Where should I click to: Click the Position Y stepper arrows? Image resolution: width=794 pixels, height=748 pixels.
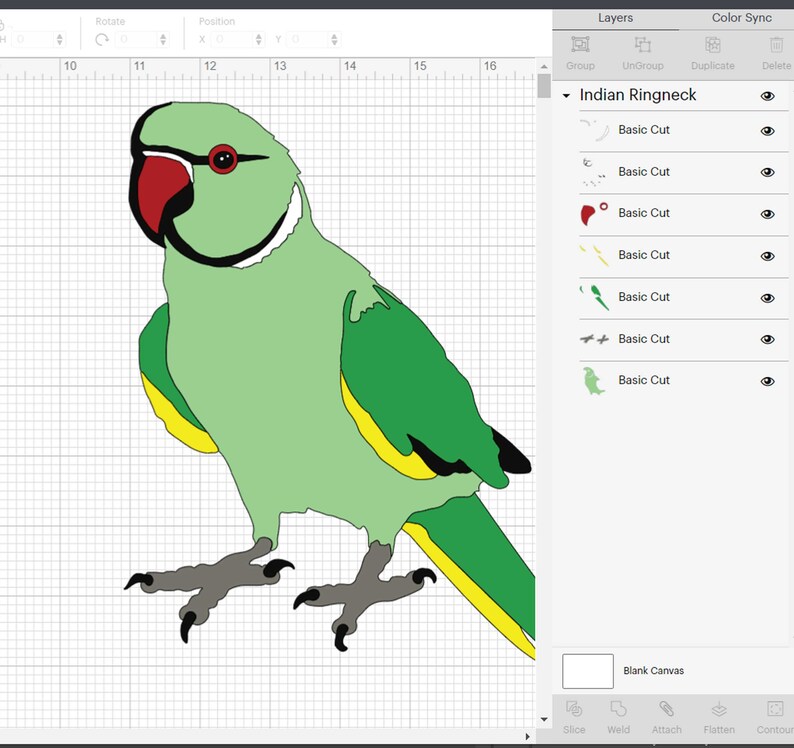click(334, 40)
